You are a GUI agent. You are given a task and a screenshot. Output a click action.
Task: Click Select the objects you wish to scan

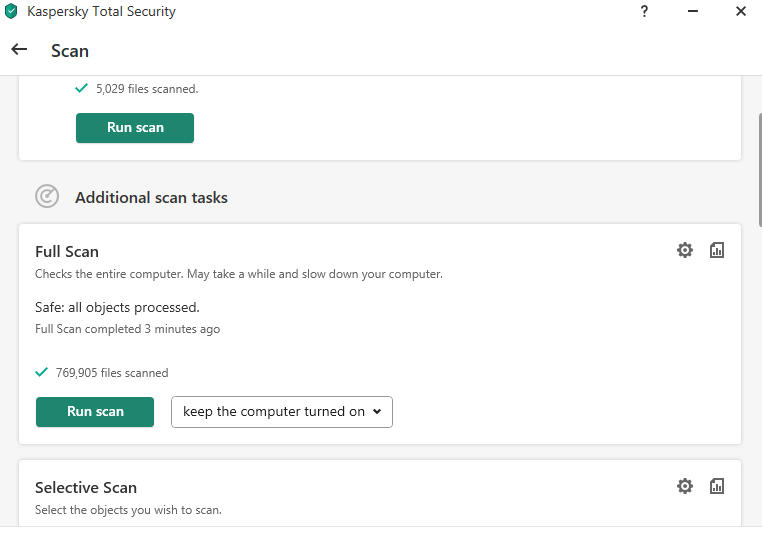click(x=128, y=510)
